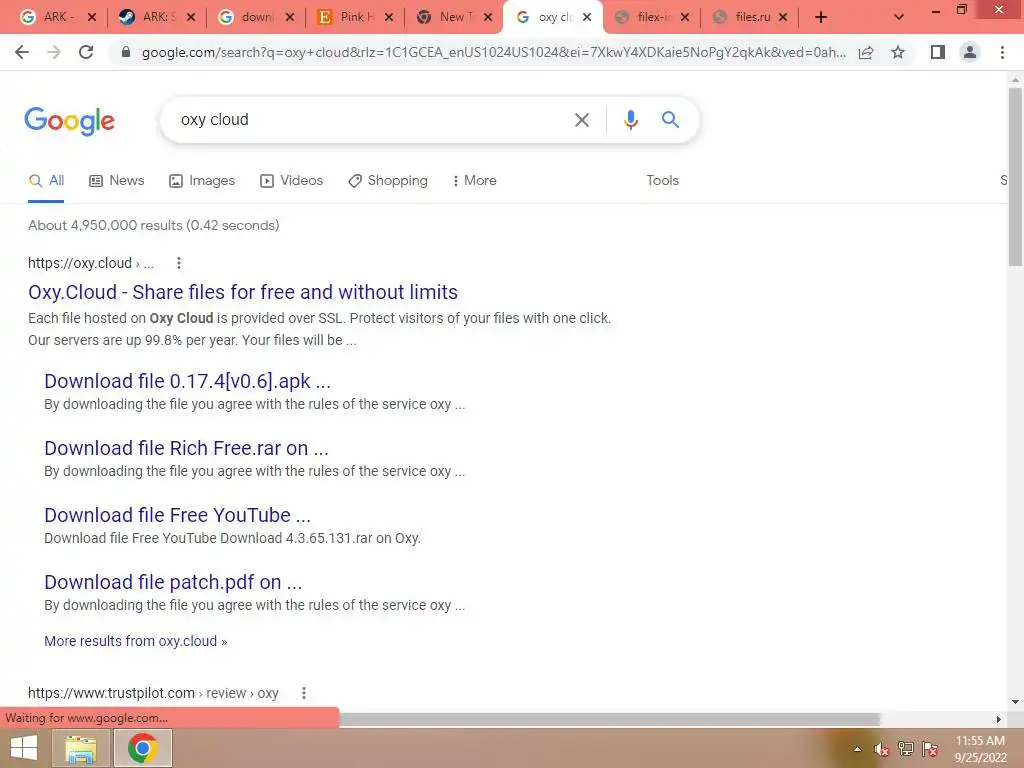Viewport: 1024px width, 768px height.
Task: Click the horizontal scrollbar right arrow
Action: [999, 720]
